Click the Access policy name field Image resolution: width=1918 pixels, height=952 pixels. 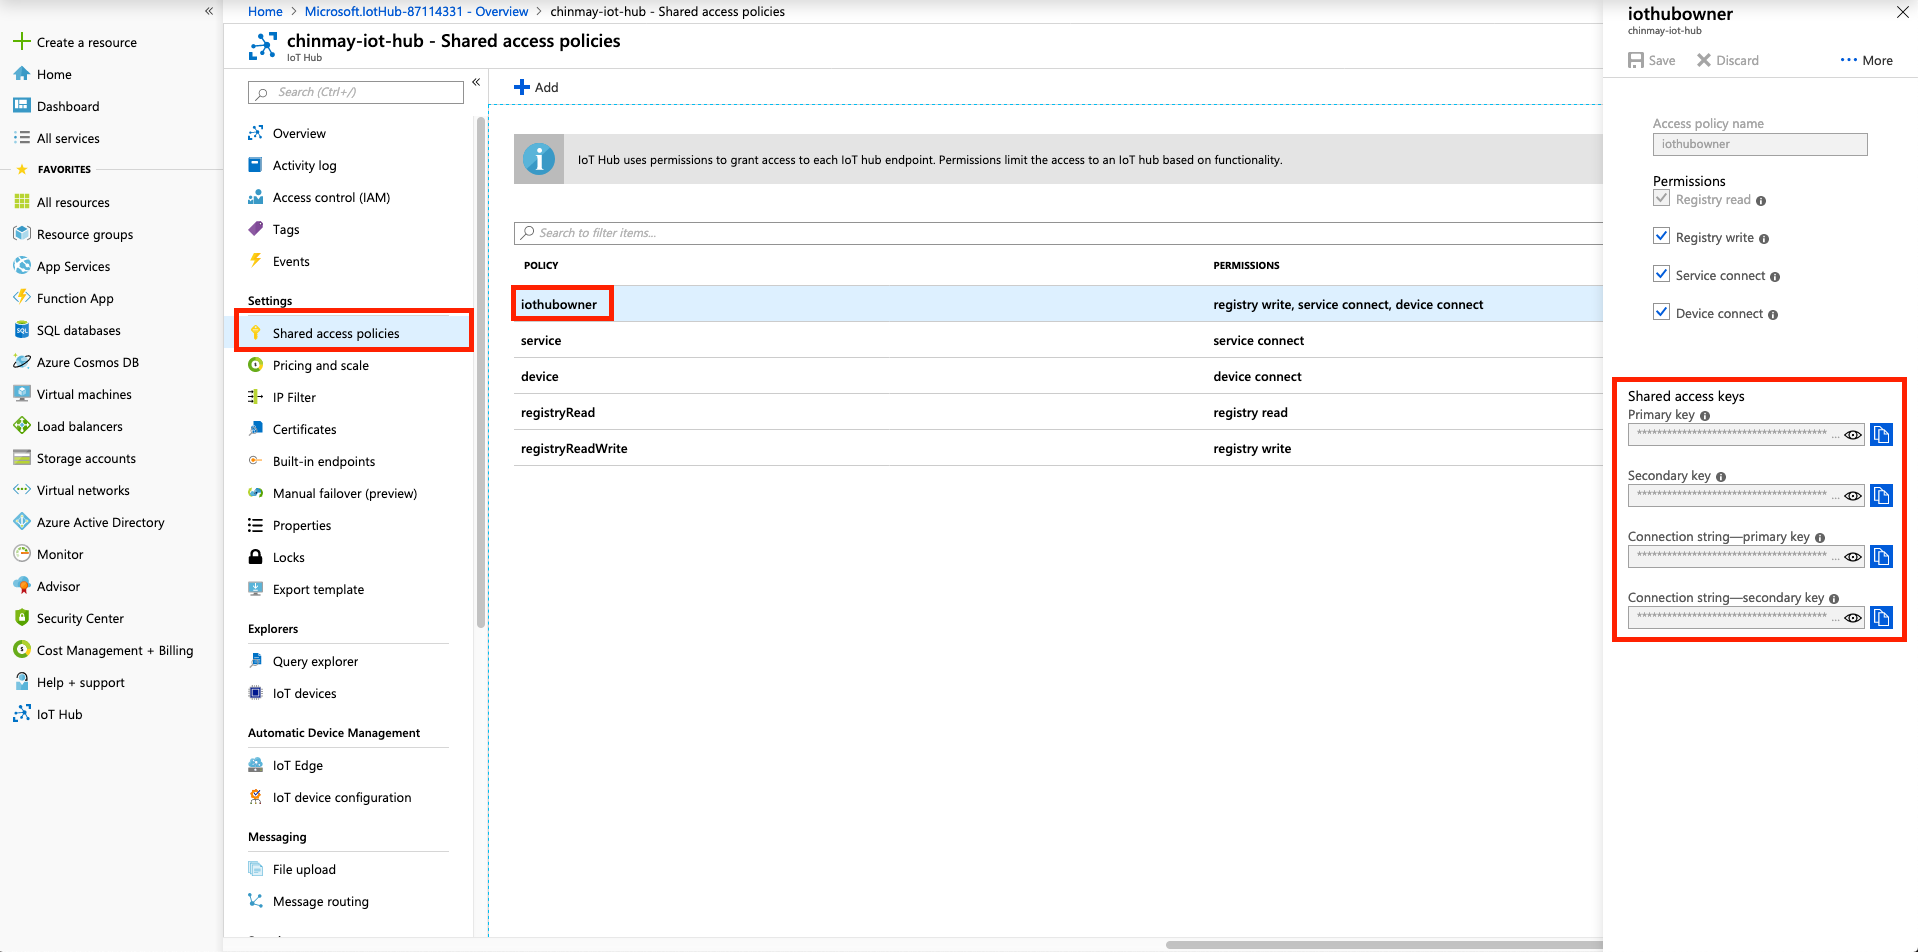point(1760,144)
